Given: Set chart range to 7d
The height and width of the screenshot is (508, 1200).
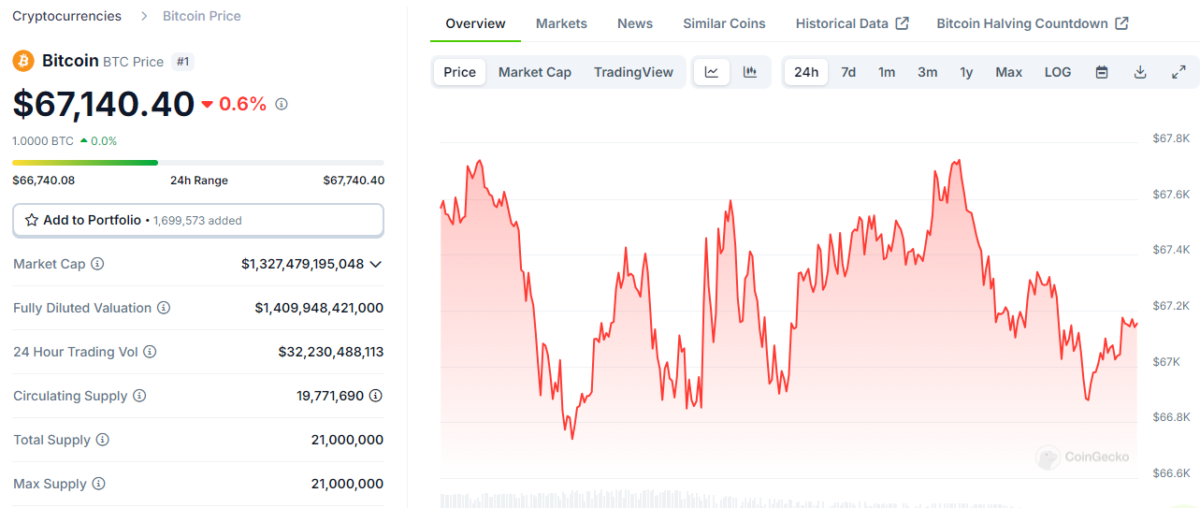Looking at the screenshot, I should (848, 72).
